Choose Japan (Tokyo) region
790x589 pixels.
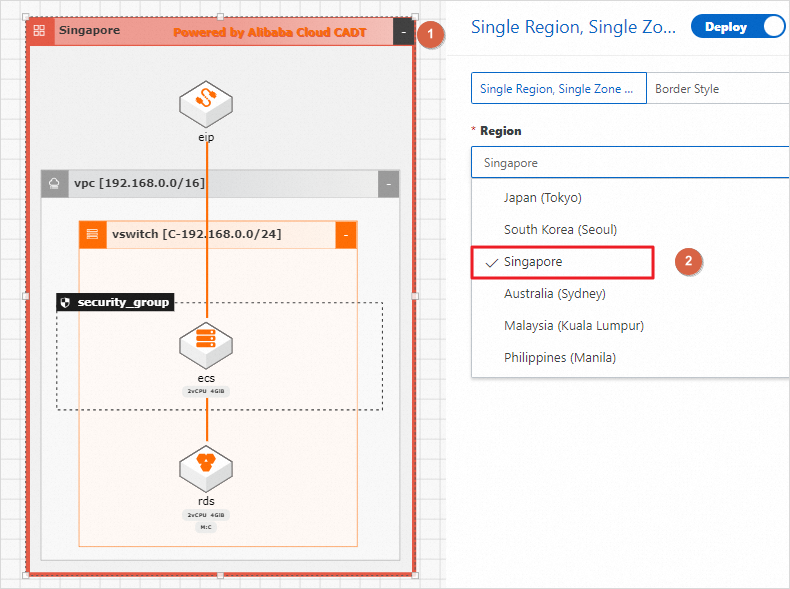(x=630, y=198)
